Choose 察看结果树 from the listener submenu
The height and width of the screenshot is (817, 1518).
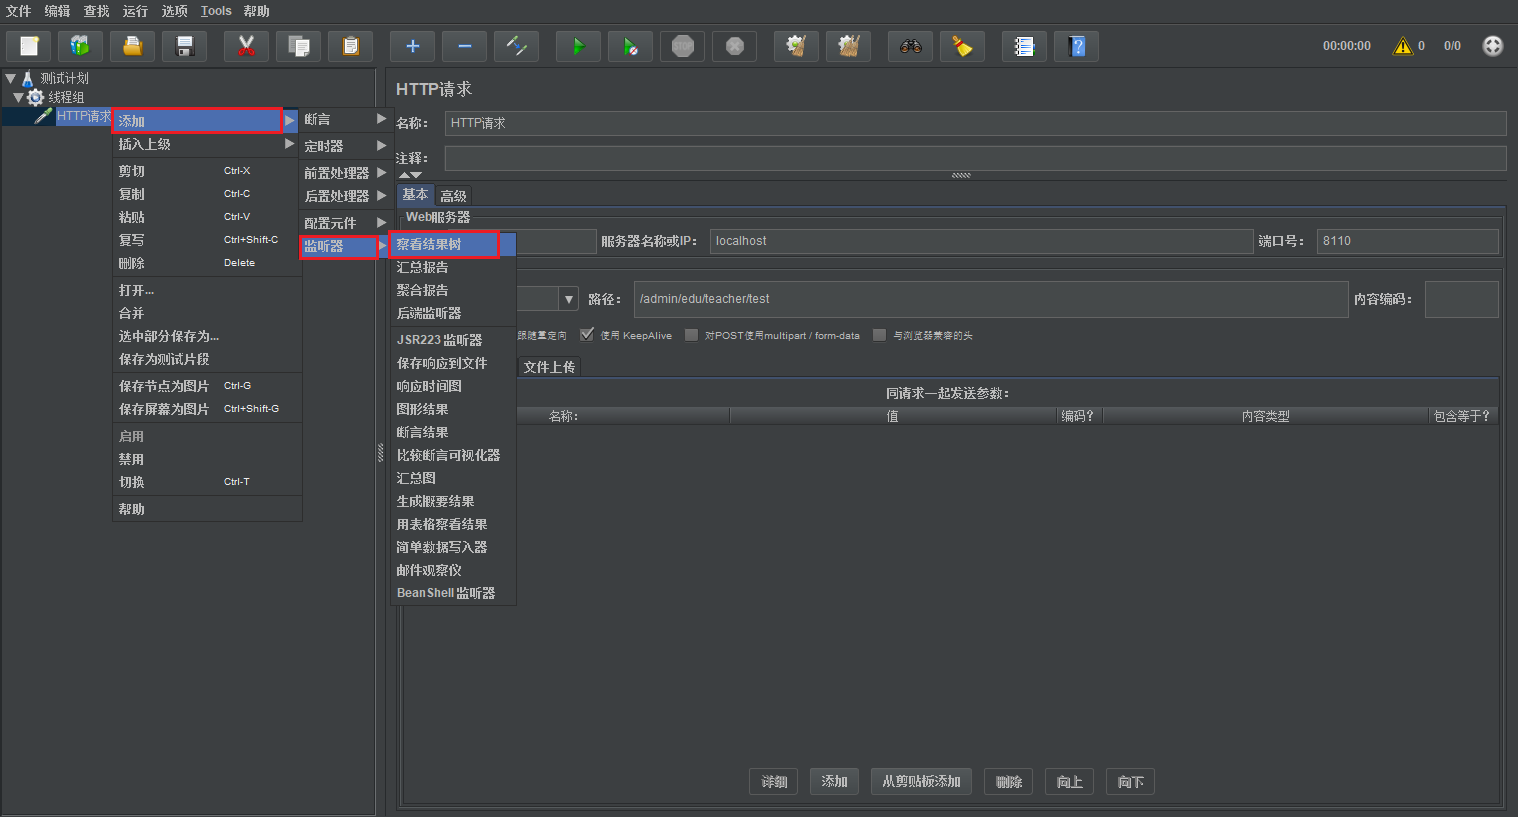click(x=452, y=244)
